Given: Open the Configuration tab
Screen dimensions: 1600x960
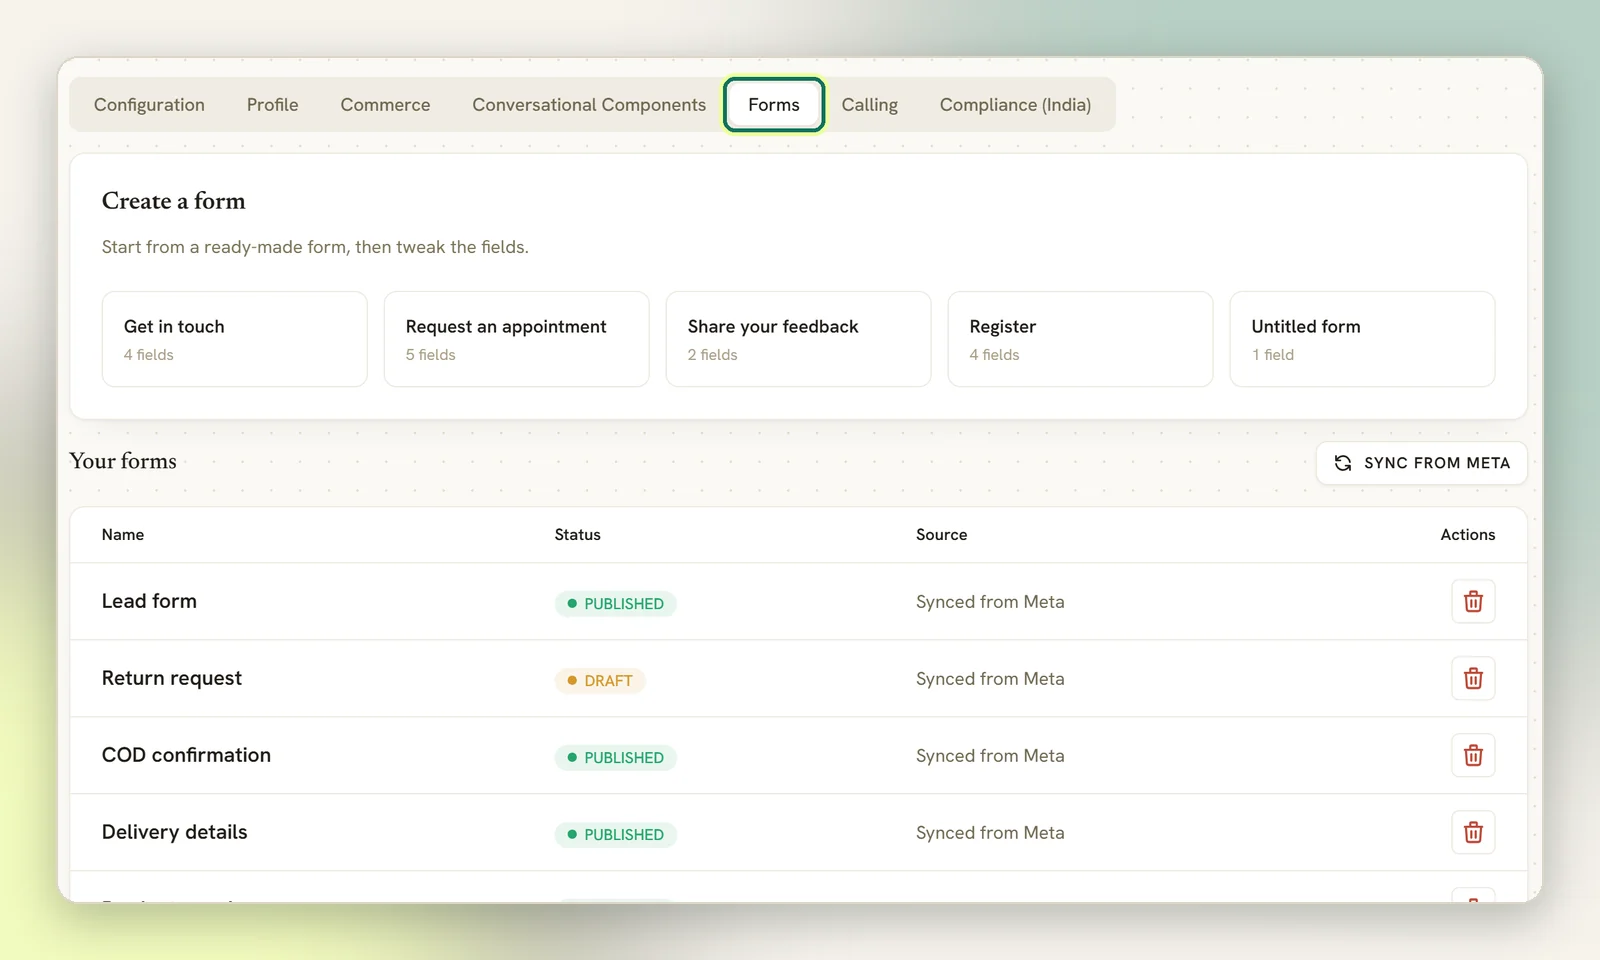Looking at the screenshot, I should pyautogui.click(x=149, y=105).
